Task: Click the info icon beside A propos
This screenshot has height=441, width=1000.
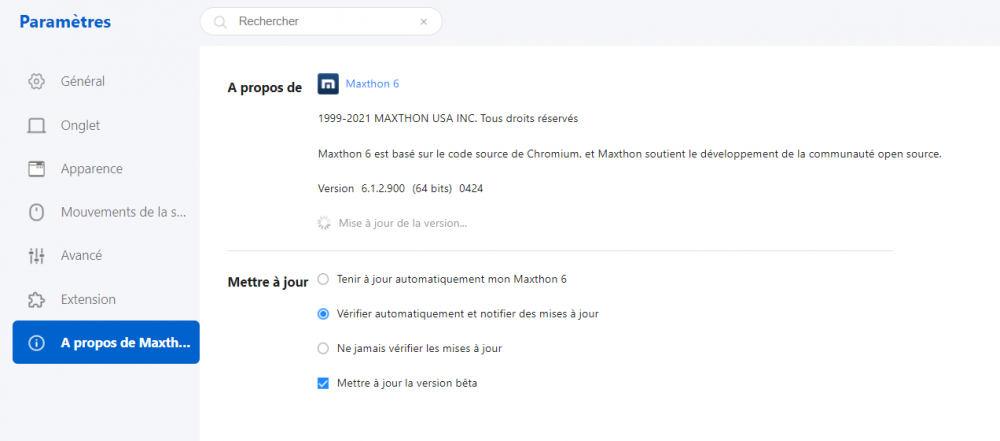Action: tap(37, 343)
